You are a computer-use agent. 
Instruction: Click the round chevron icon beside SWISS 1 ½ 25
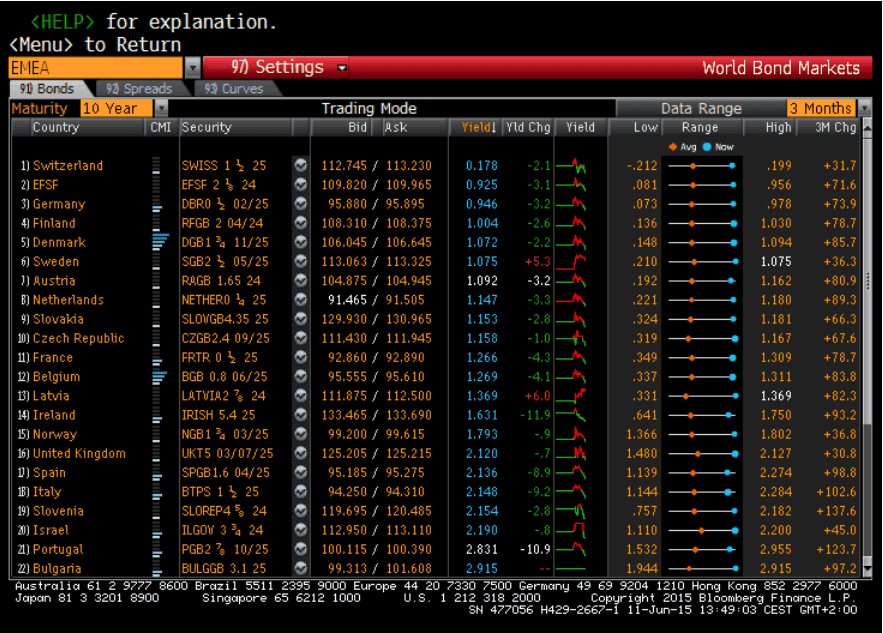pos(300,166)
